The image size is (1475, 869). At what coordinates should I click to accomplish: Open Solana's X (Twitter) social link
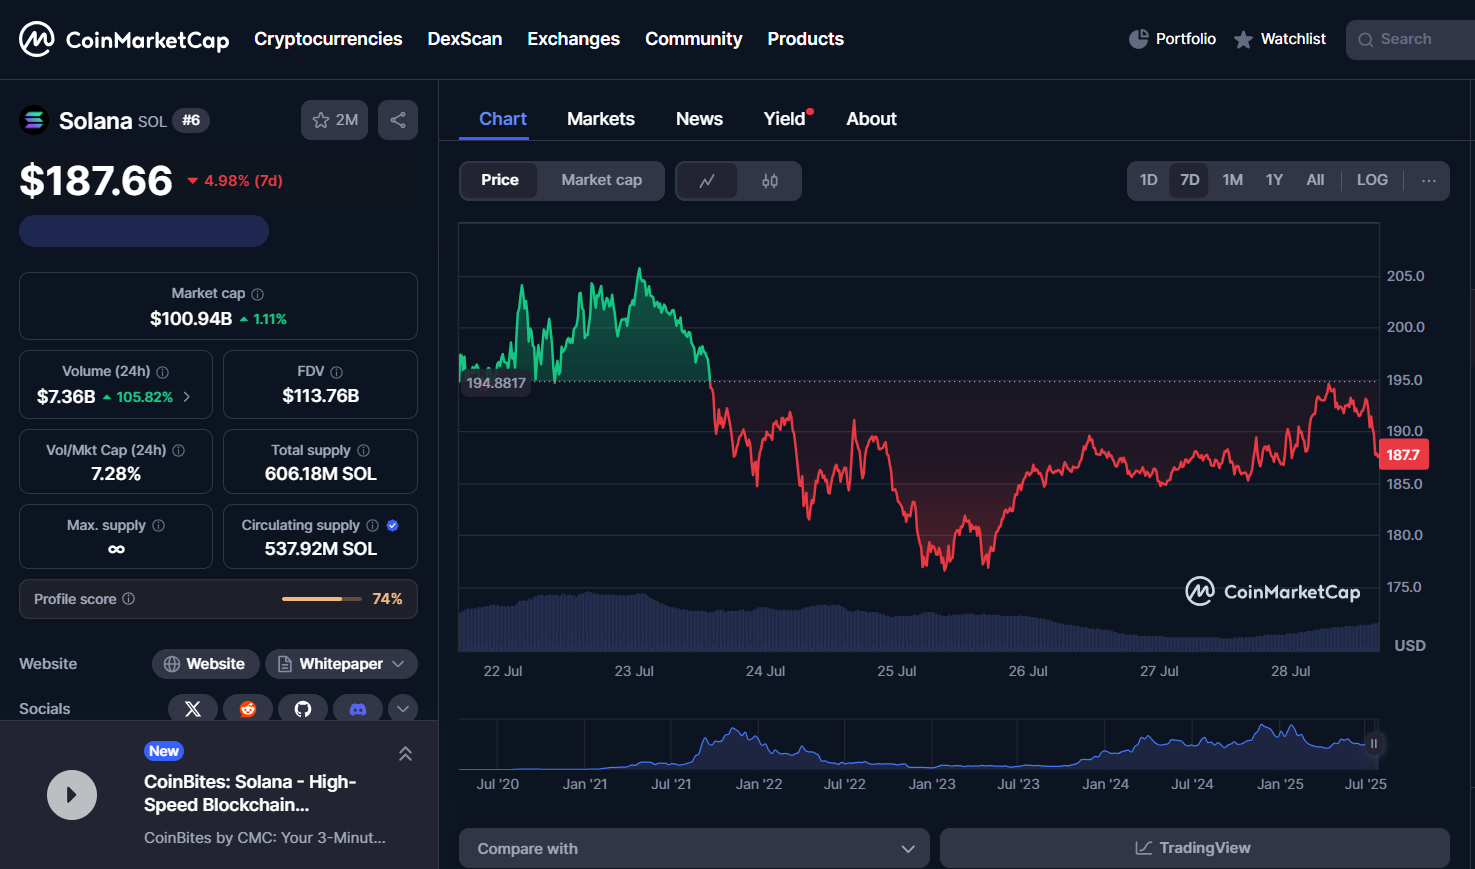[193, 709]
